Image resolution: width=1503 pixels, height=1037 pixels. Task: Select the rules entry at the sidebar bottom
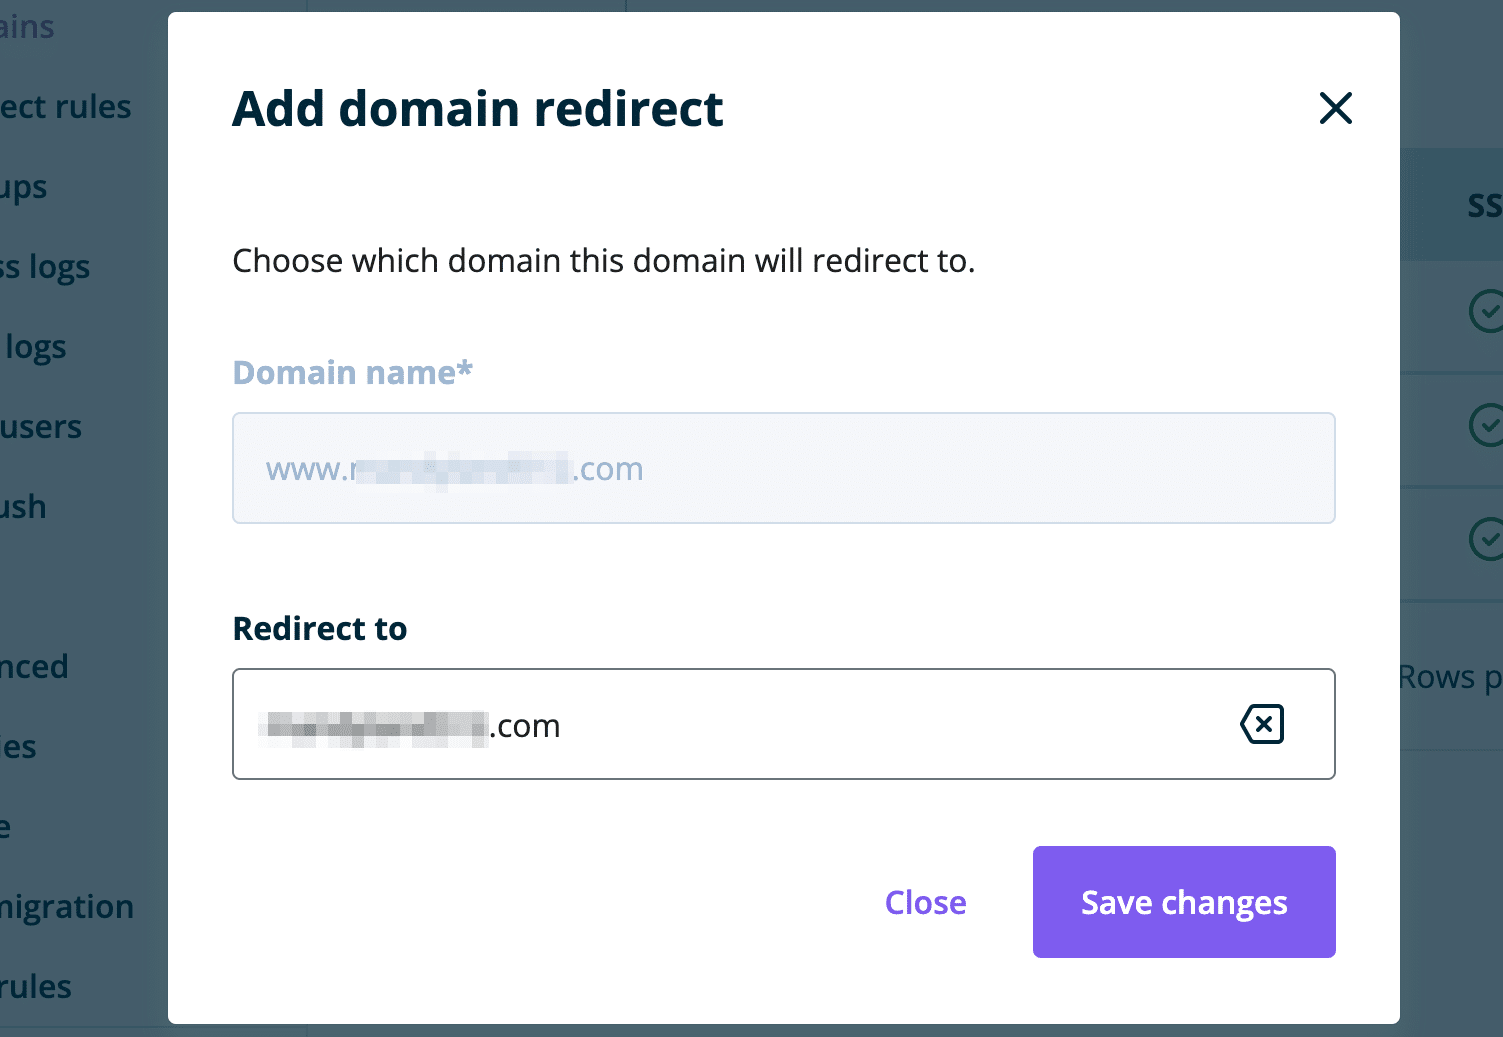(35, 986)
